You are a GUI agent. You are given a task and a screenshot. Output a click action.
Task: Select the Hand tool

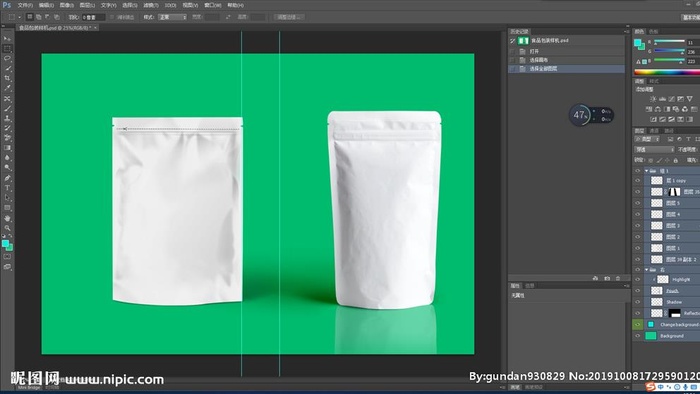pyautogui.click(x=7, y=218)
